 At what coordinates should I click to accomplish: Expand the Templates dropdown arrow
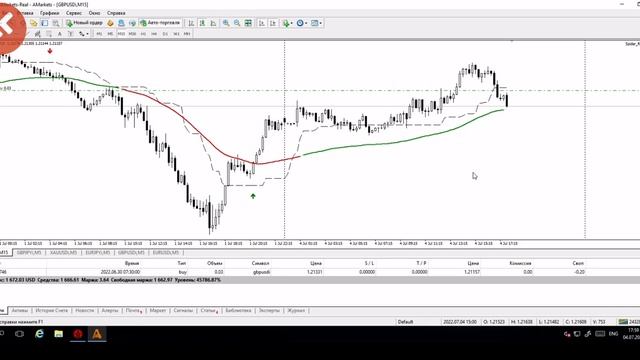(x=320, y=23)
